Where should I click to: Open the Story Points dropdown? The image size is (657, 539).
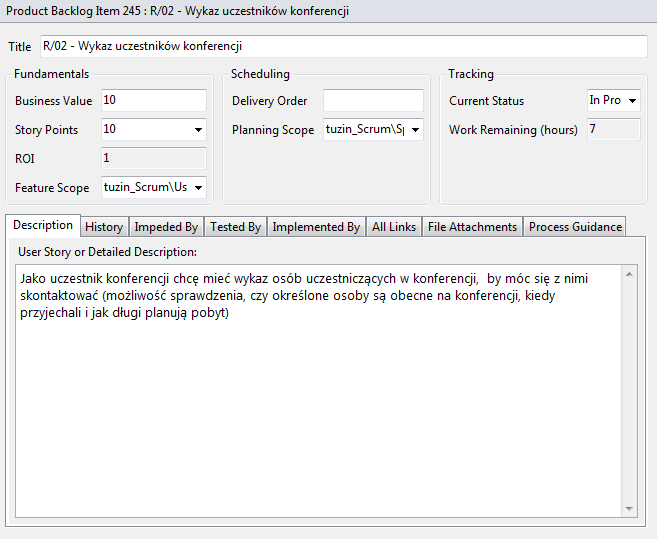point(198,130)
